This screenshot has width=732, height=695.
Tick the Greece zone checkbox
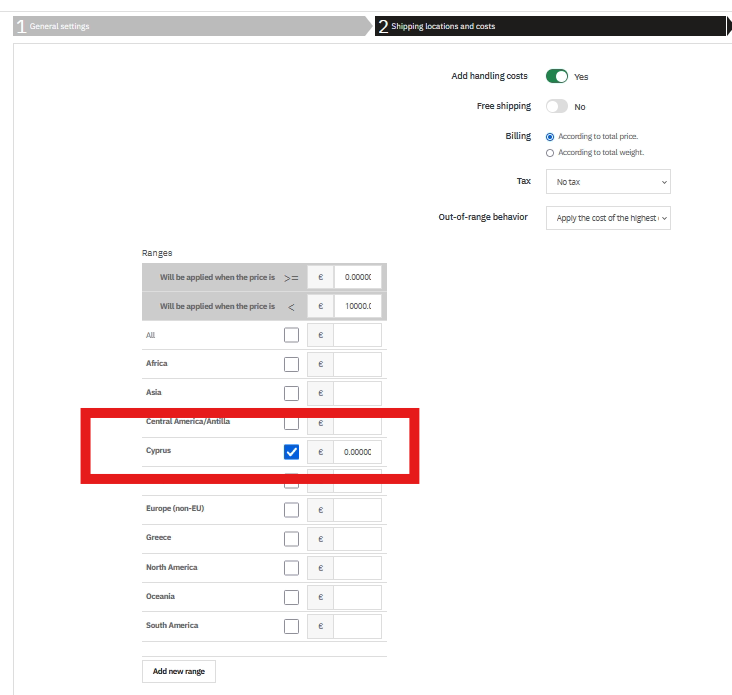click(292, 539)
